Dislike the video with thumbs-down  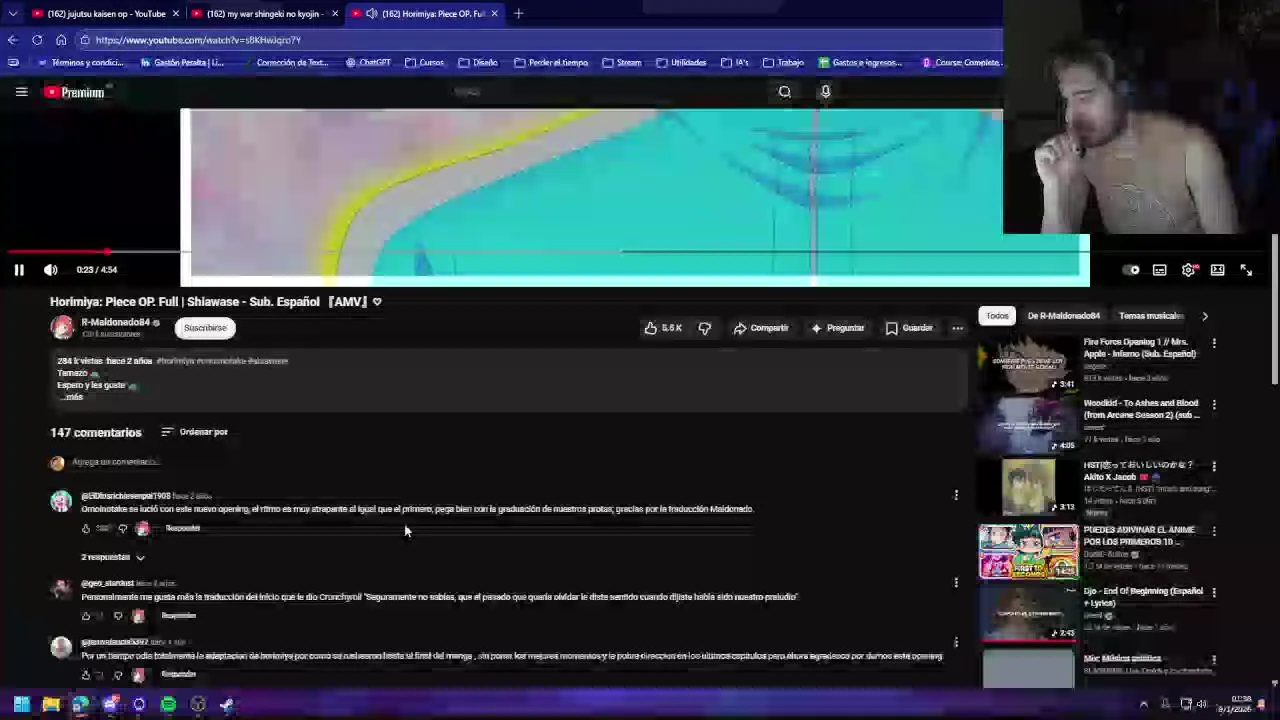point(705,328)
